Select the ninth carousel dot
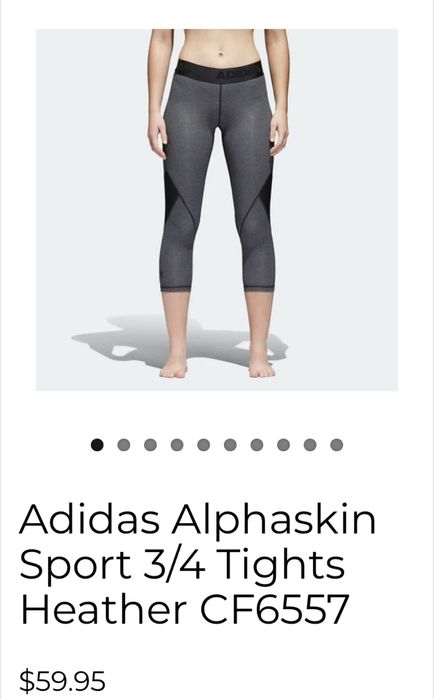 [x=310, y=445]
